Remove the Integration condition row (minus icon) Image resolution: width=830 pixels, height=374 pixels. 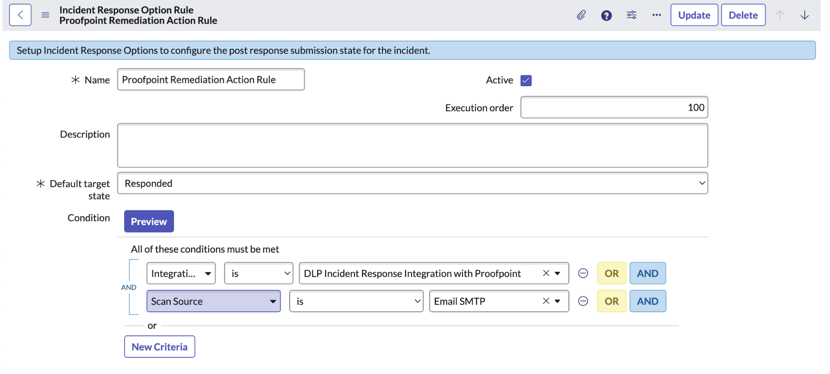coord(583,273)
